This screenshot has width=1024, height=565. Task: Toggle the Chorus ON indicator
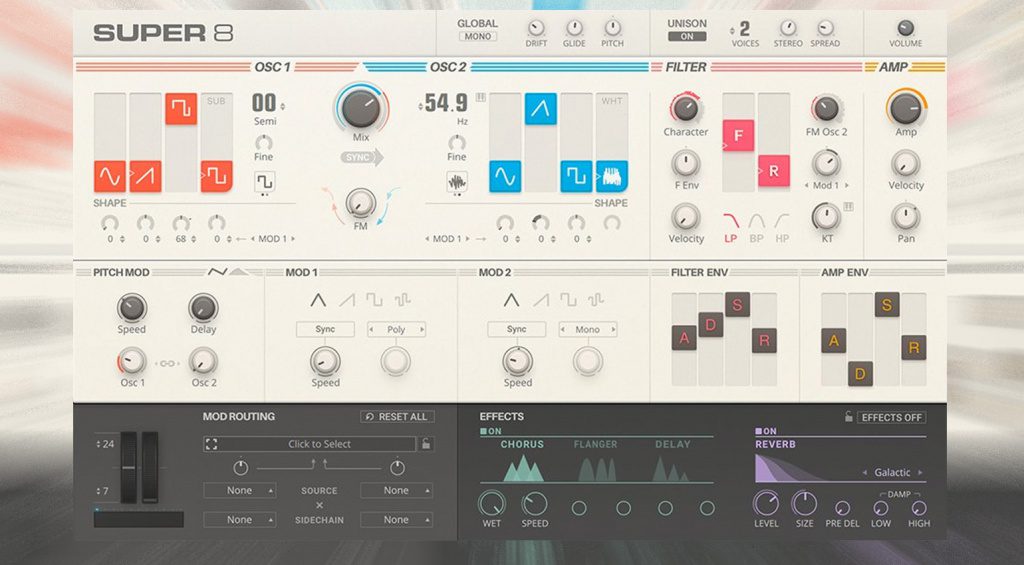[491, 431]
